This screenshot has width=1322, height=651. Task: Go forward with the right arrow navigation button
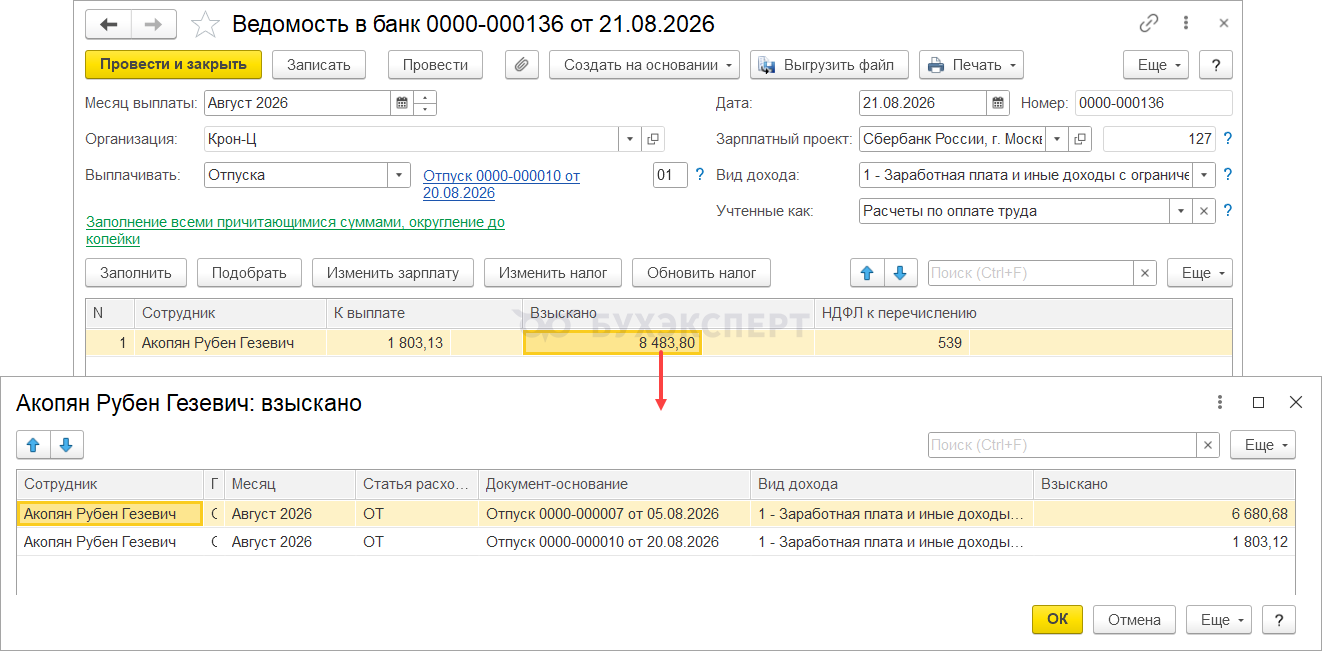pos(153,24)
